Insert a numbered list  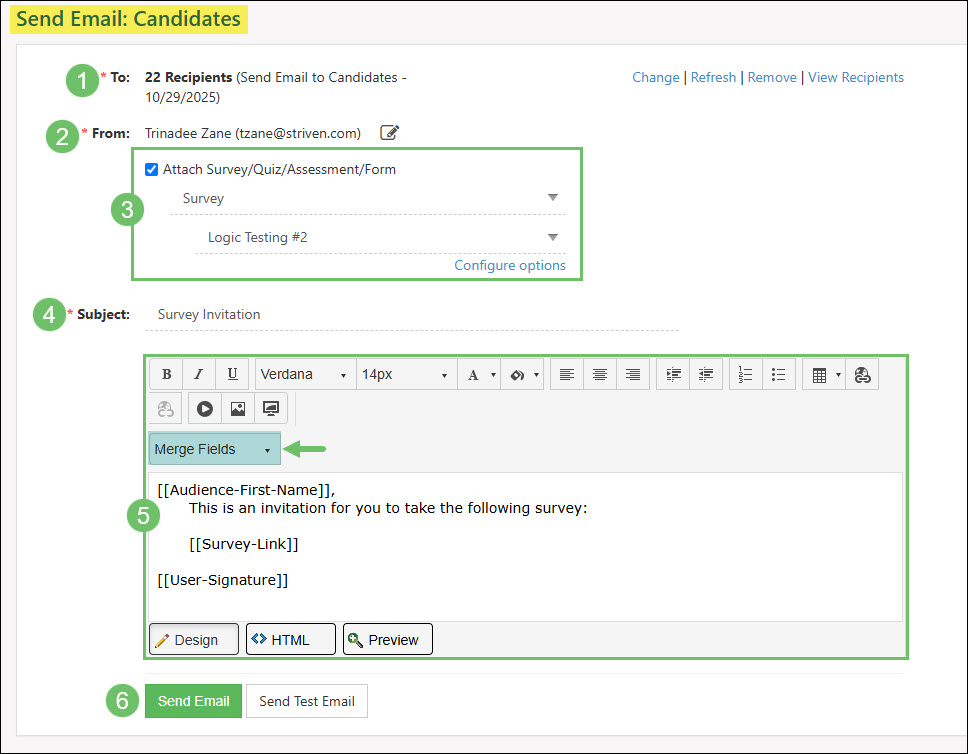tap(747, 373)
